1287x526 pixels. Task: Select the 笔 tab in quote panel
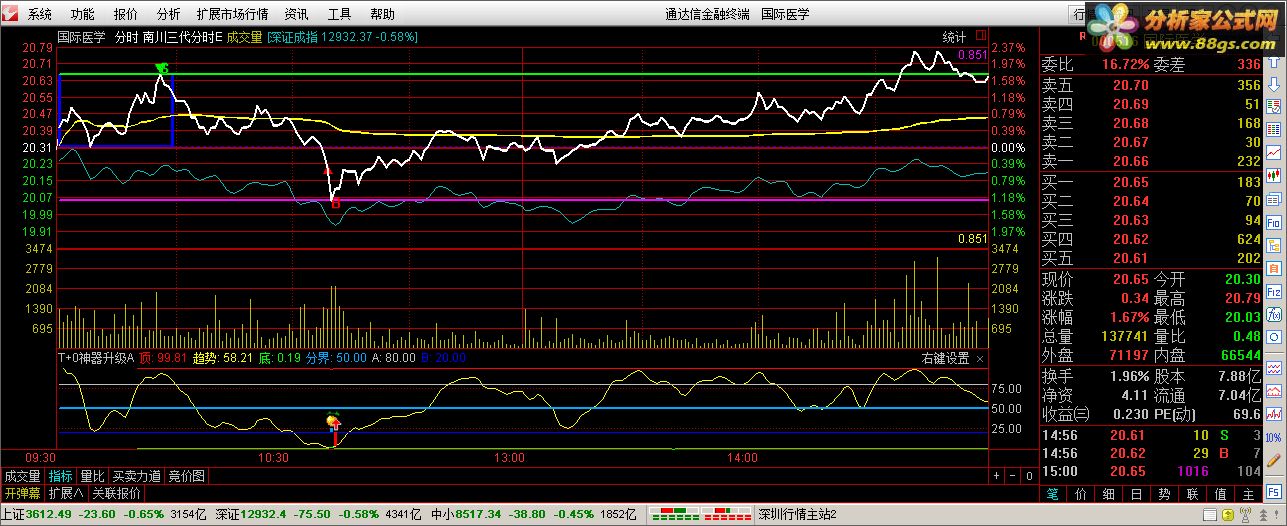1052,493
